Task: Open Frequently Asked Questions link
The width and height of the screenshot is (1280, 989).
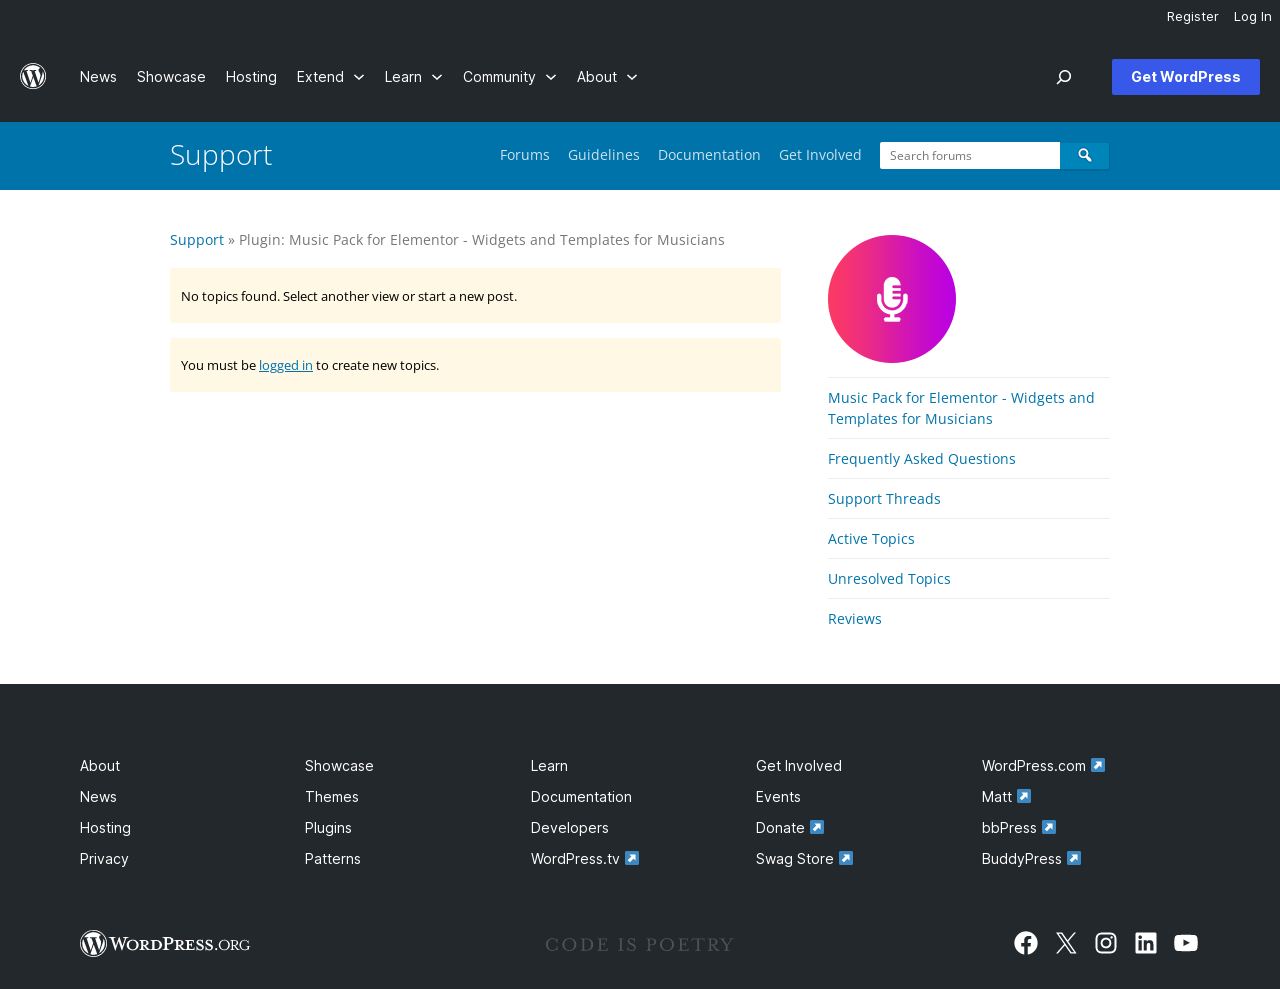Action: pyautogui.click(x=922, y=459)
